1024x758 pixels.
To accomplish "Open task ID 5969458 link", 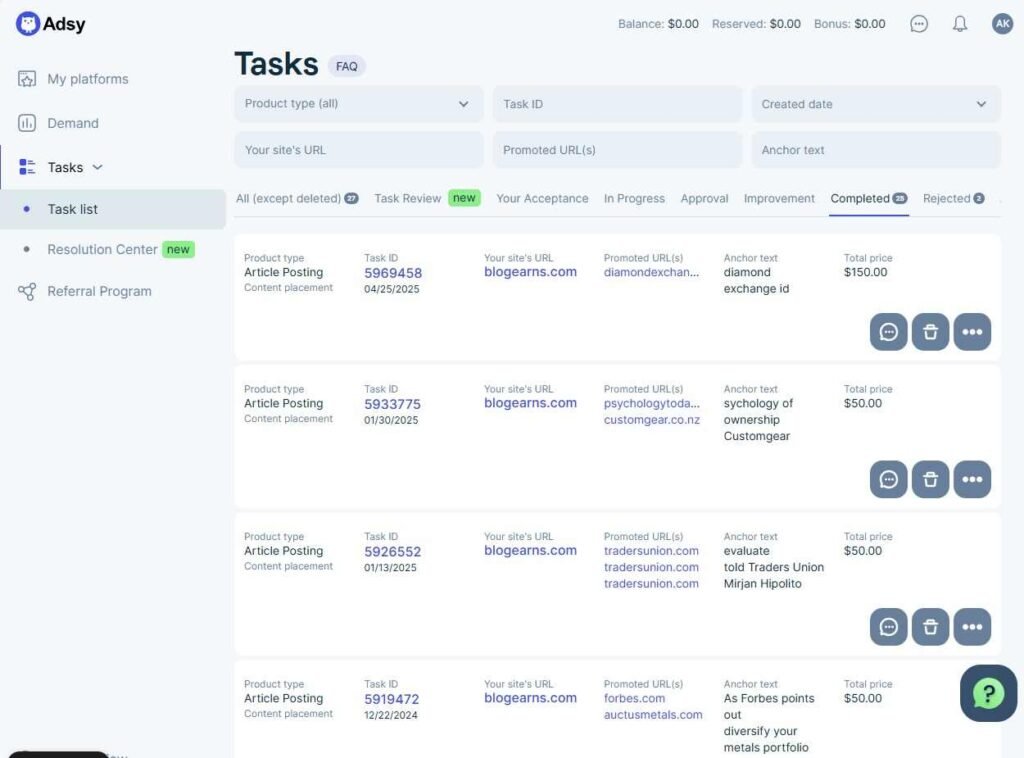I will (392, 273).
